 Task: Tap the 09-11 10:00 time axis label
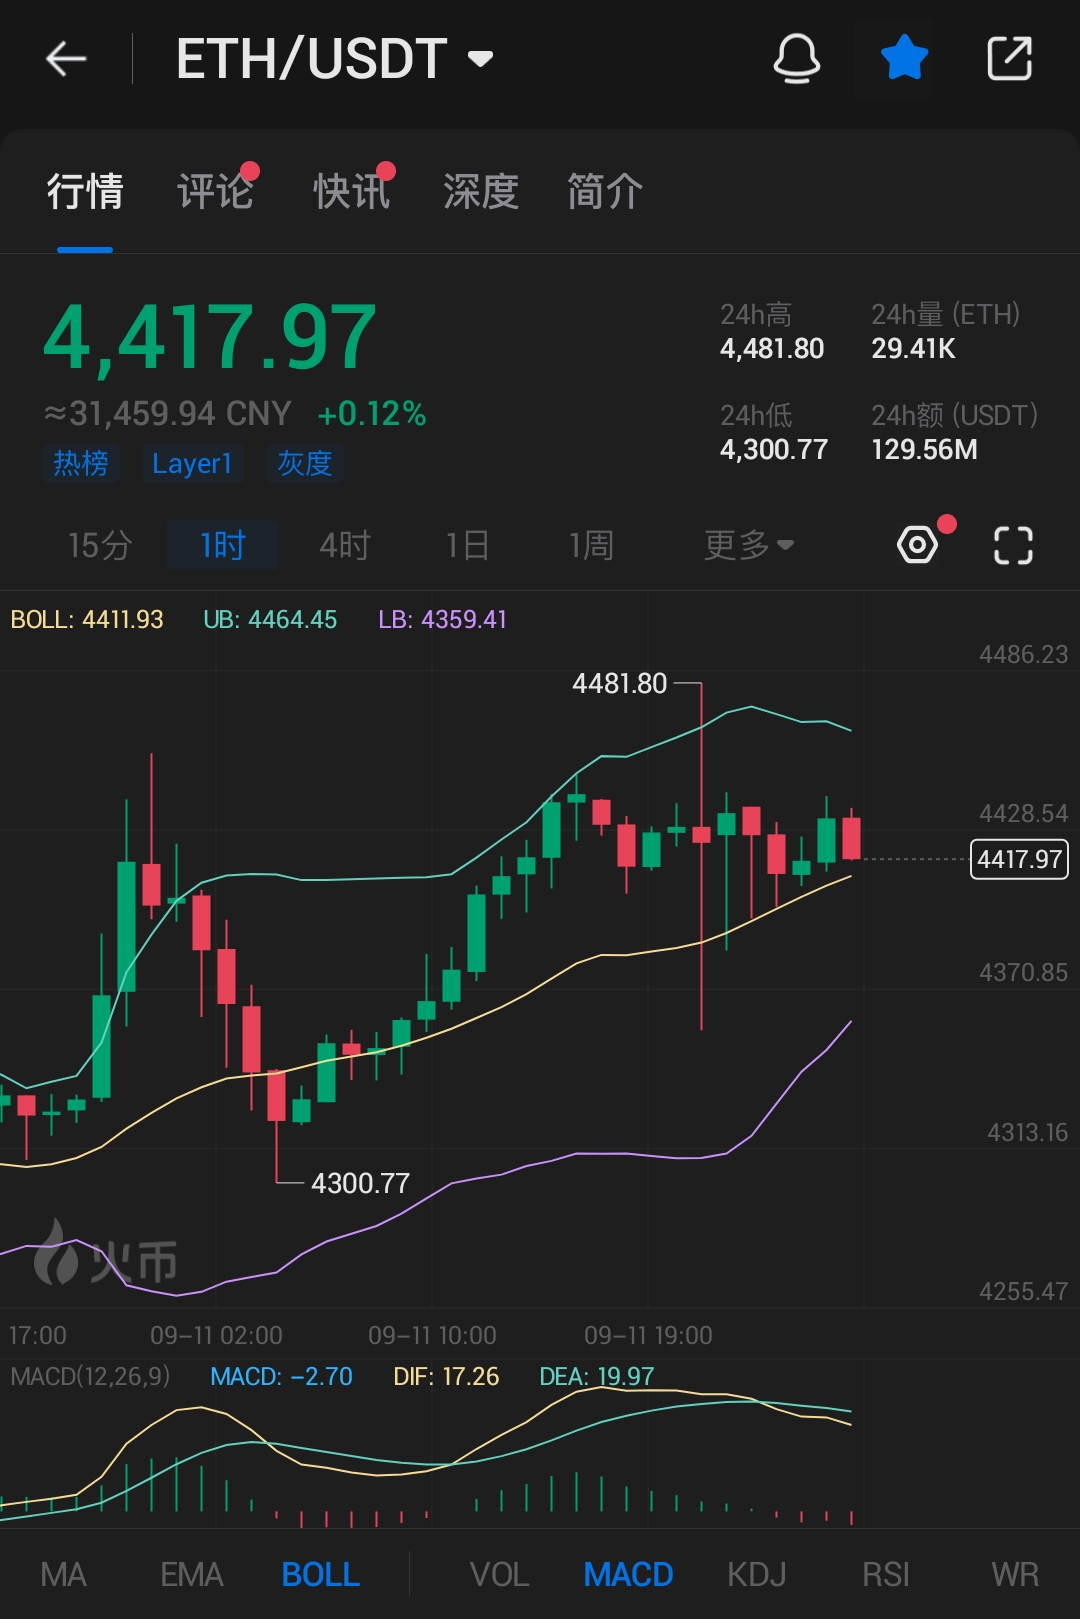point(432,1336)
